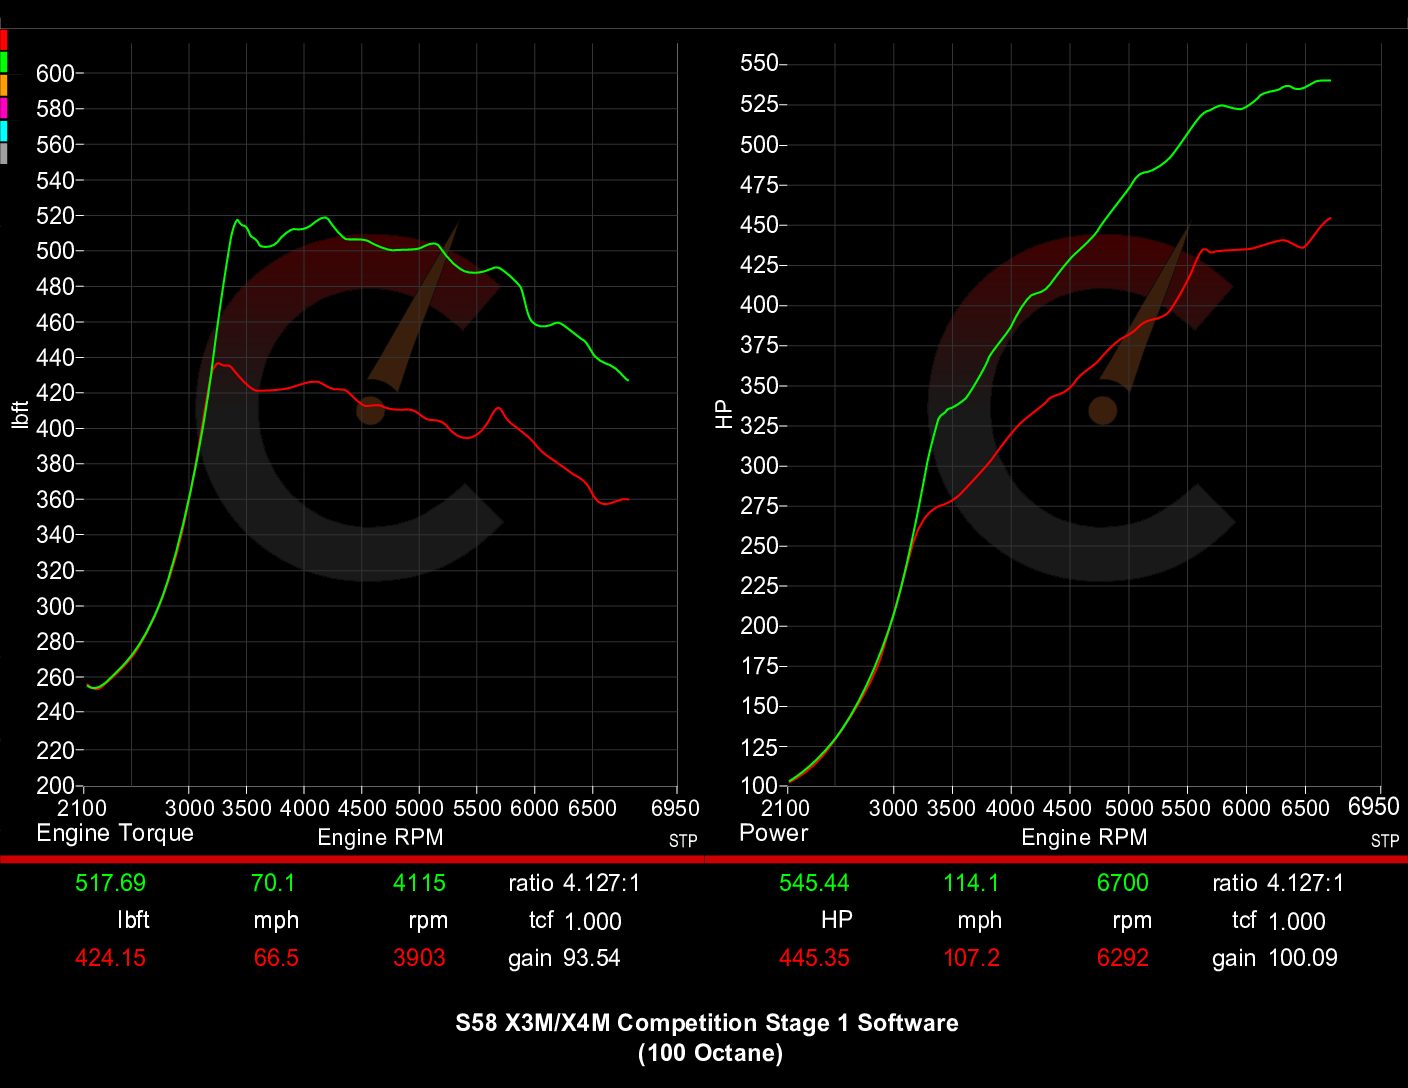This screenshot has height=1088, width=1408.
Task: Click the Engine Torque graph title
Action: [115, 833]
